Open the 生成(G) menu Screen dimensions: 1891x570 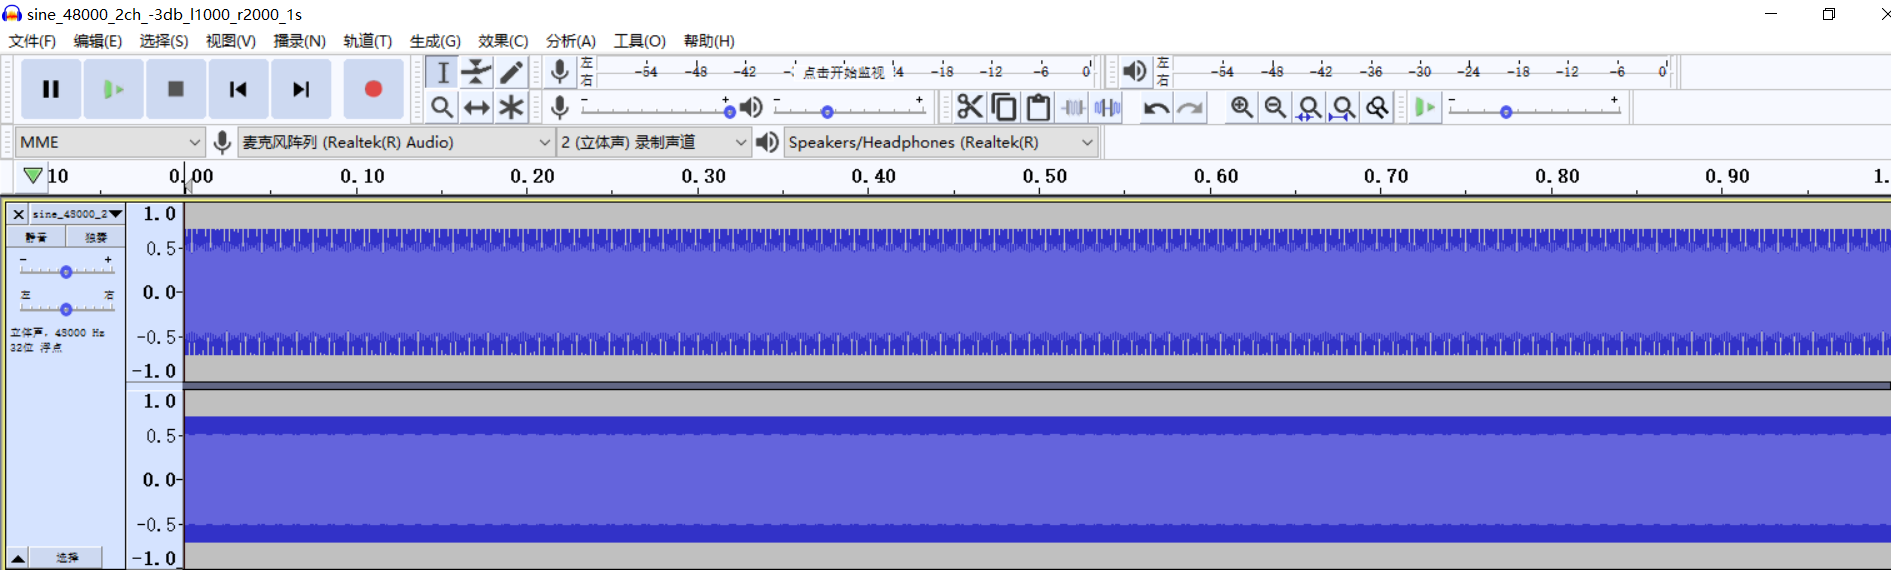pyautogui.click(x=434, y=41)
